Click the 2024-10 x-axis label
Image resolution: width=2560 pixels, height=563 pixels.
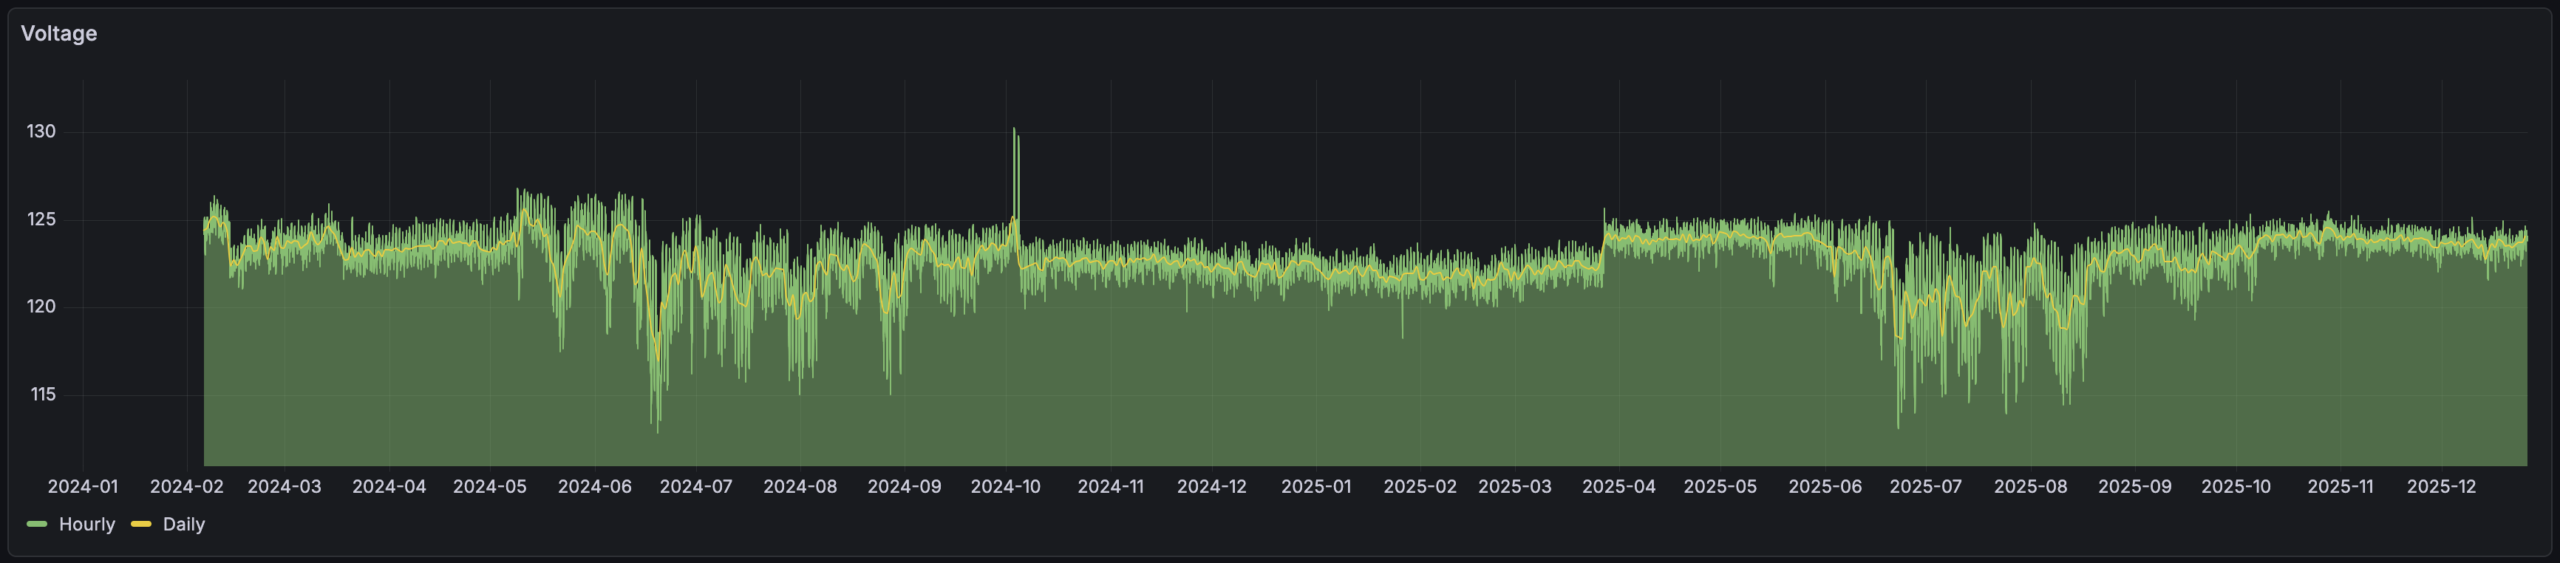(1006, 486)
